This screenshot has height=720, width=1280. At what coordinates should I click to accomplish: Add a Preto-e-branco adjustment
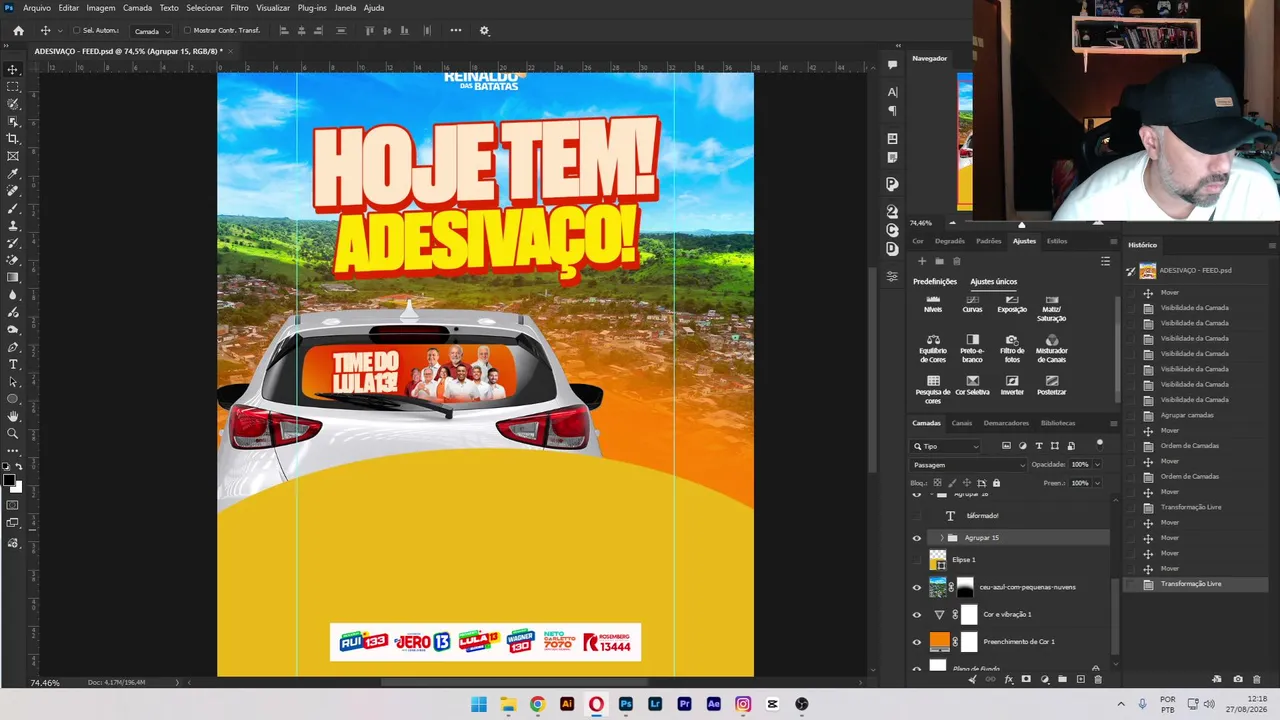[972, 349]
